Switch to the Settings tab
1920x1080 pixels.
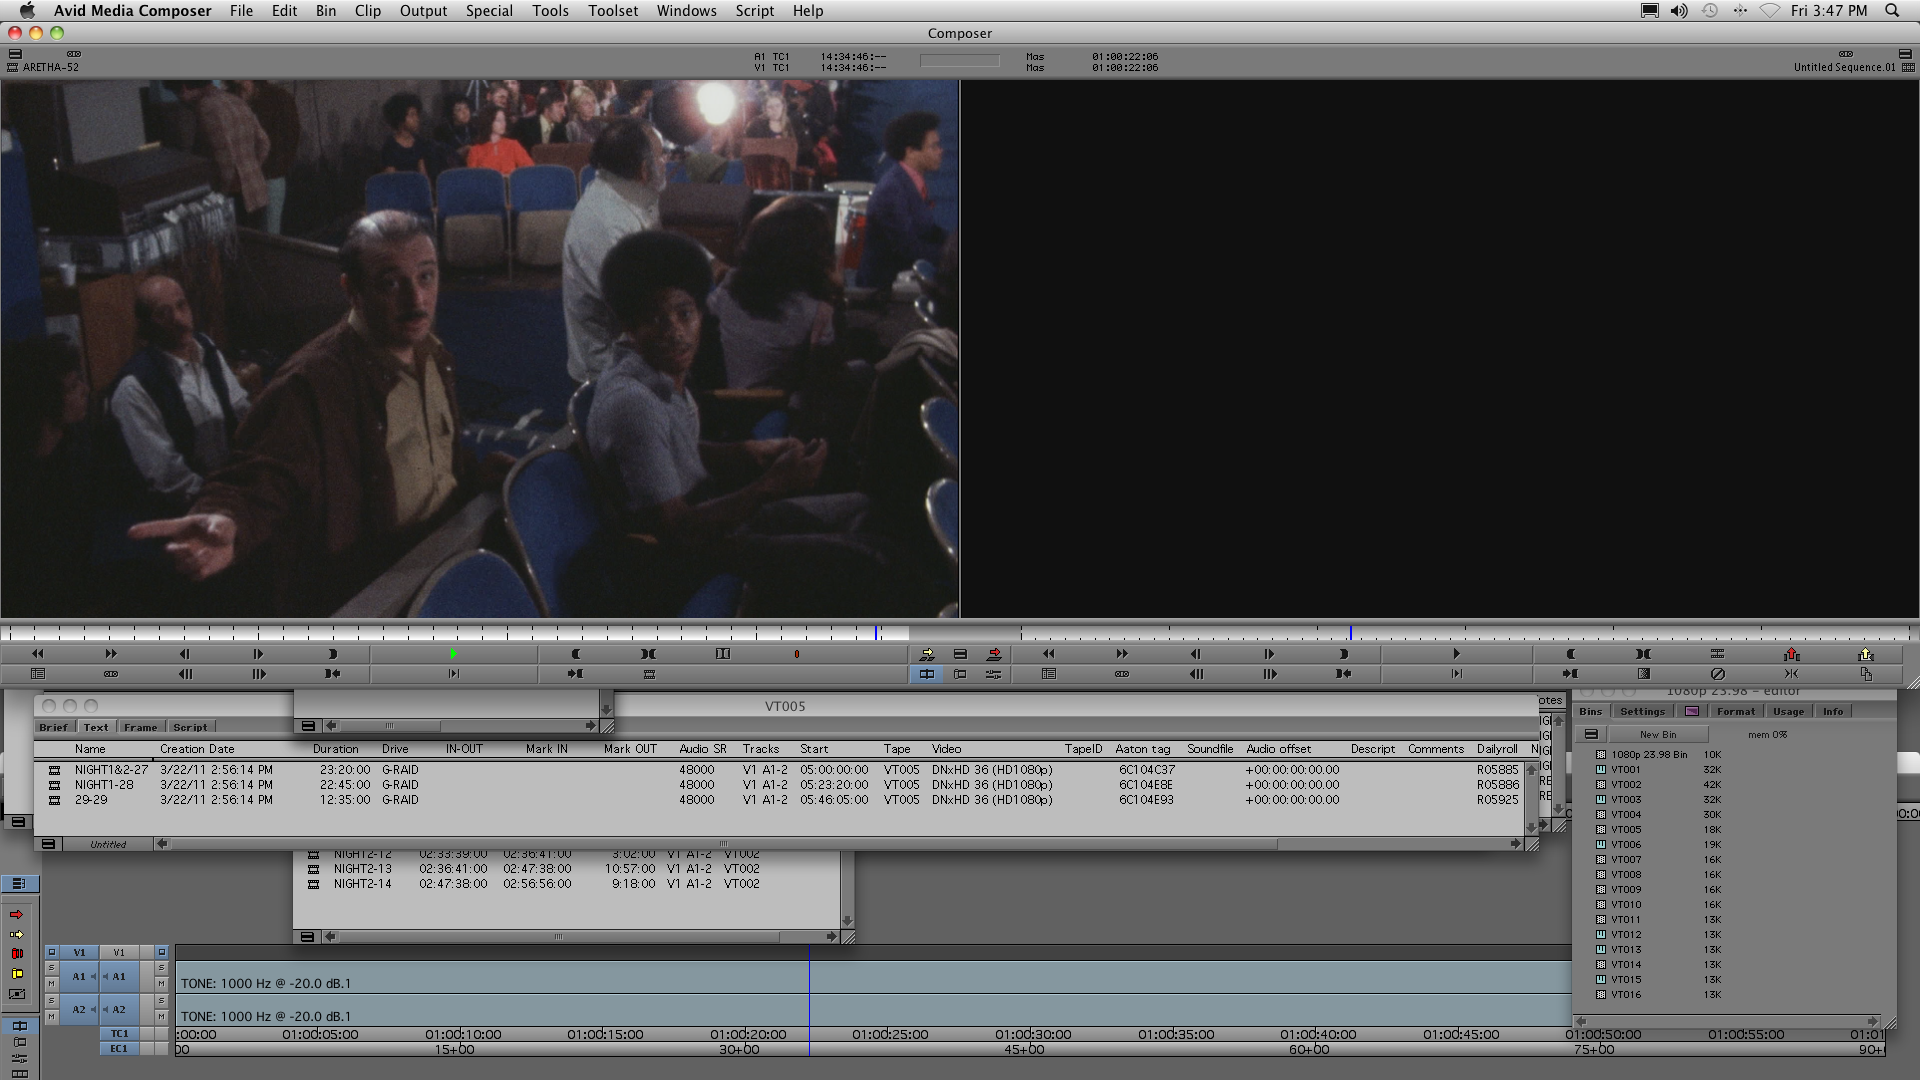pyautogui.click(x=1642, y=712)
